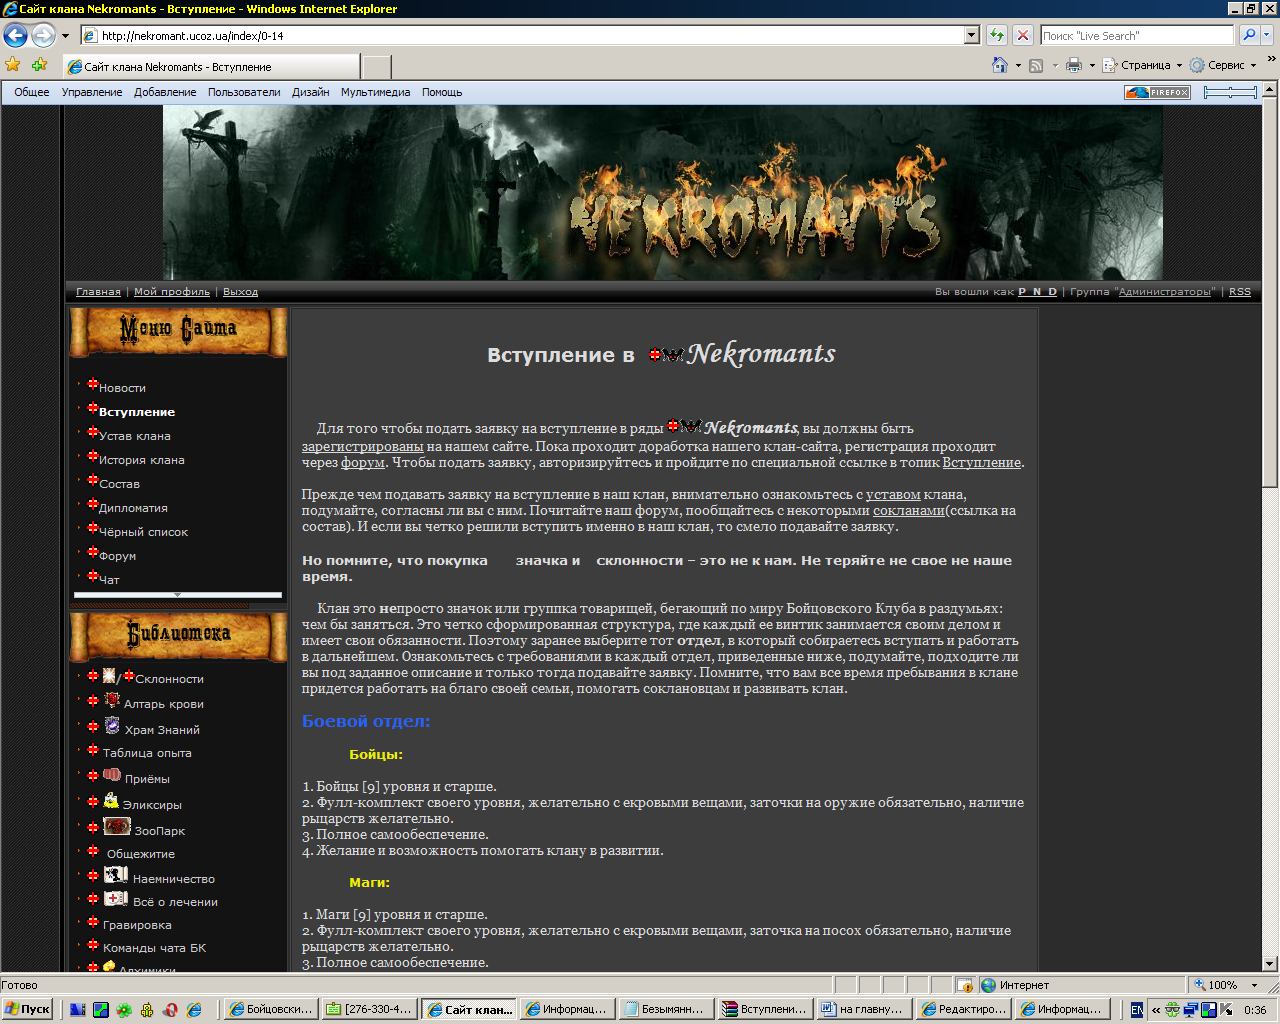Open the Мультимедиа admin menu
This screenshot has height=1024, width=1280.
point(375,92)
